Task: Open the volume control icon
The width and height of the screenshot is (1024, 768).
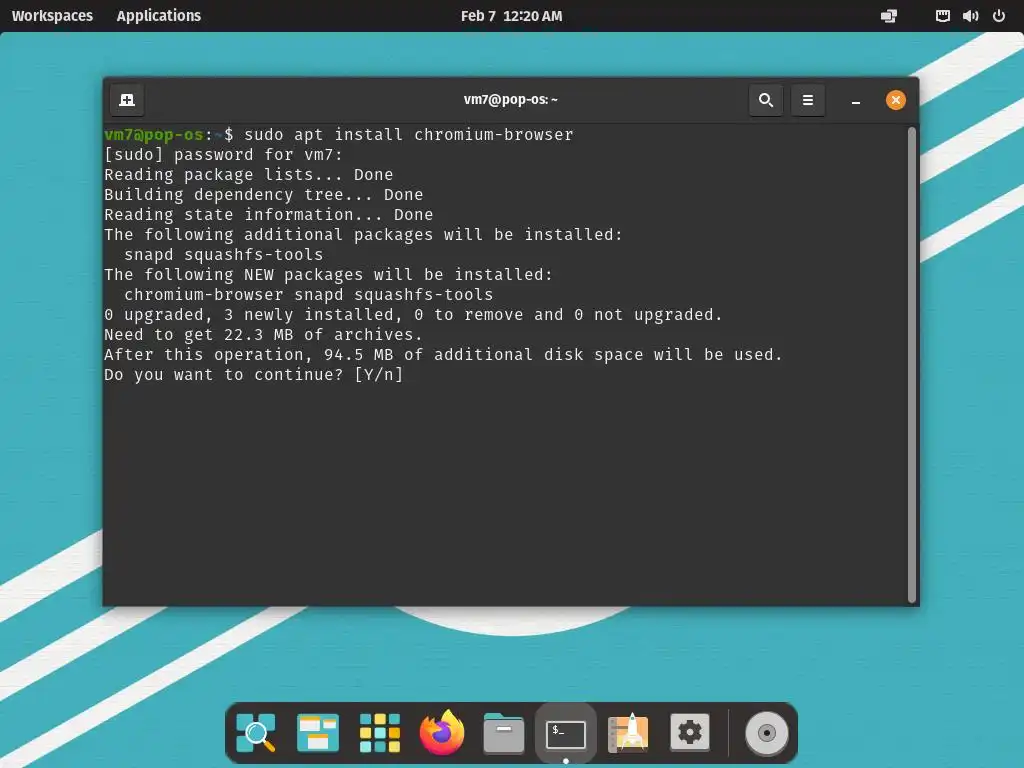Action: [970, 16]
